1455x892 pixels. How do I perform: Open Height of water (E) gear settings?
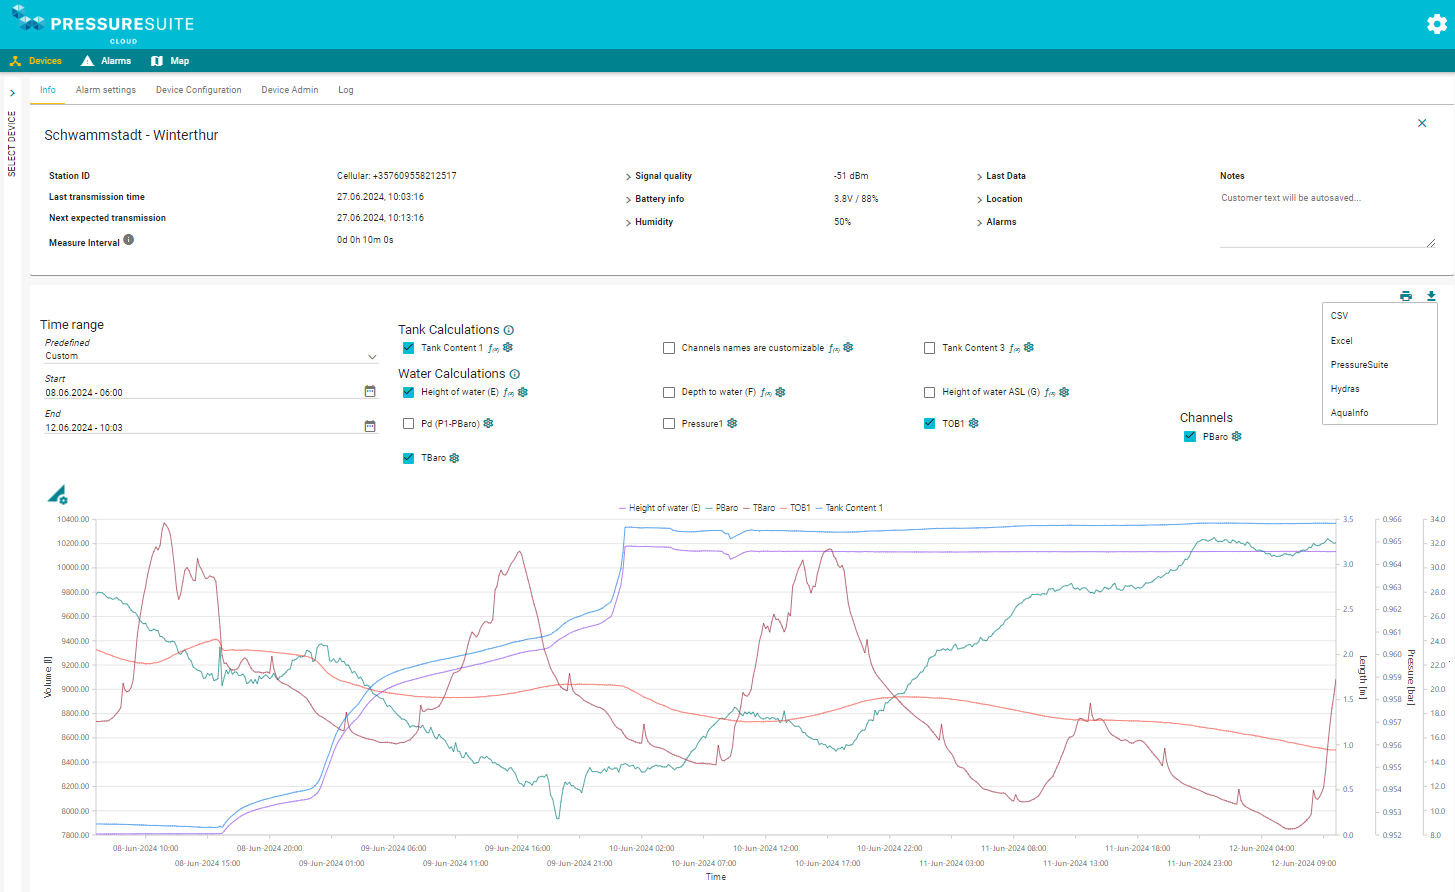point(523,392)
